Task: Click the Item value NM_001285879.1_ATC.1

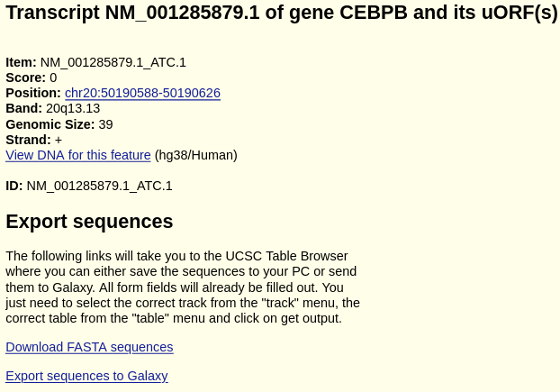Action: 113,62
